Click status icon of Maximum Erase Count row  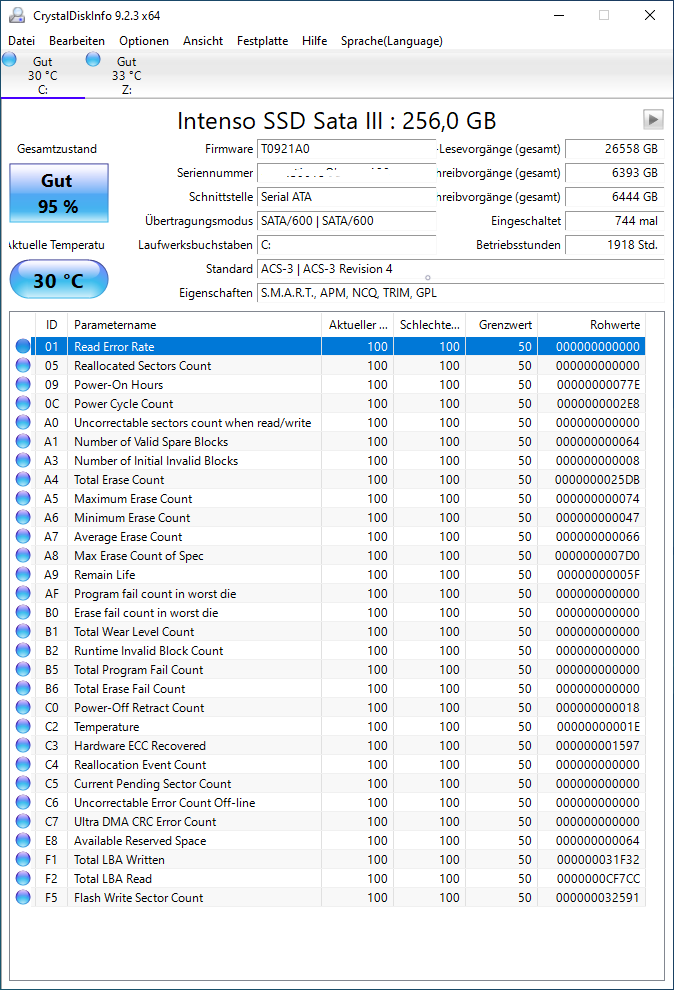click(23, 498)
